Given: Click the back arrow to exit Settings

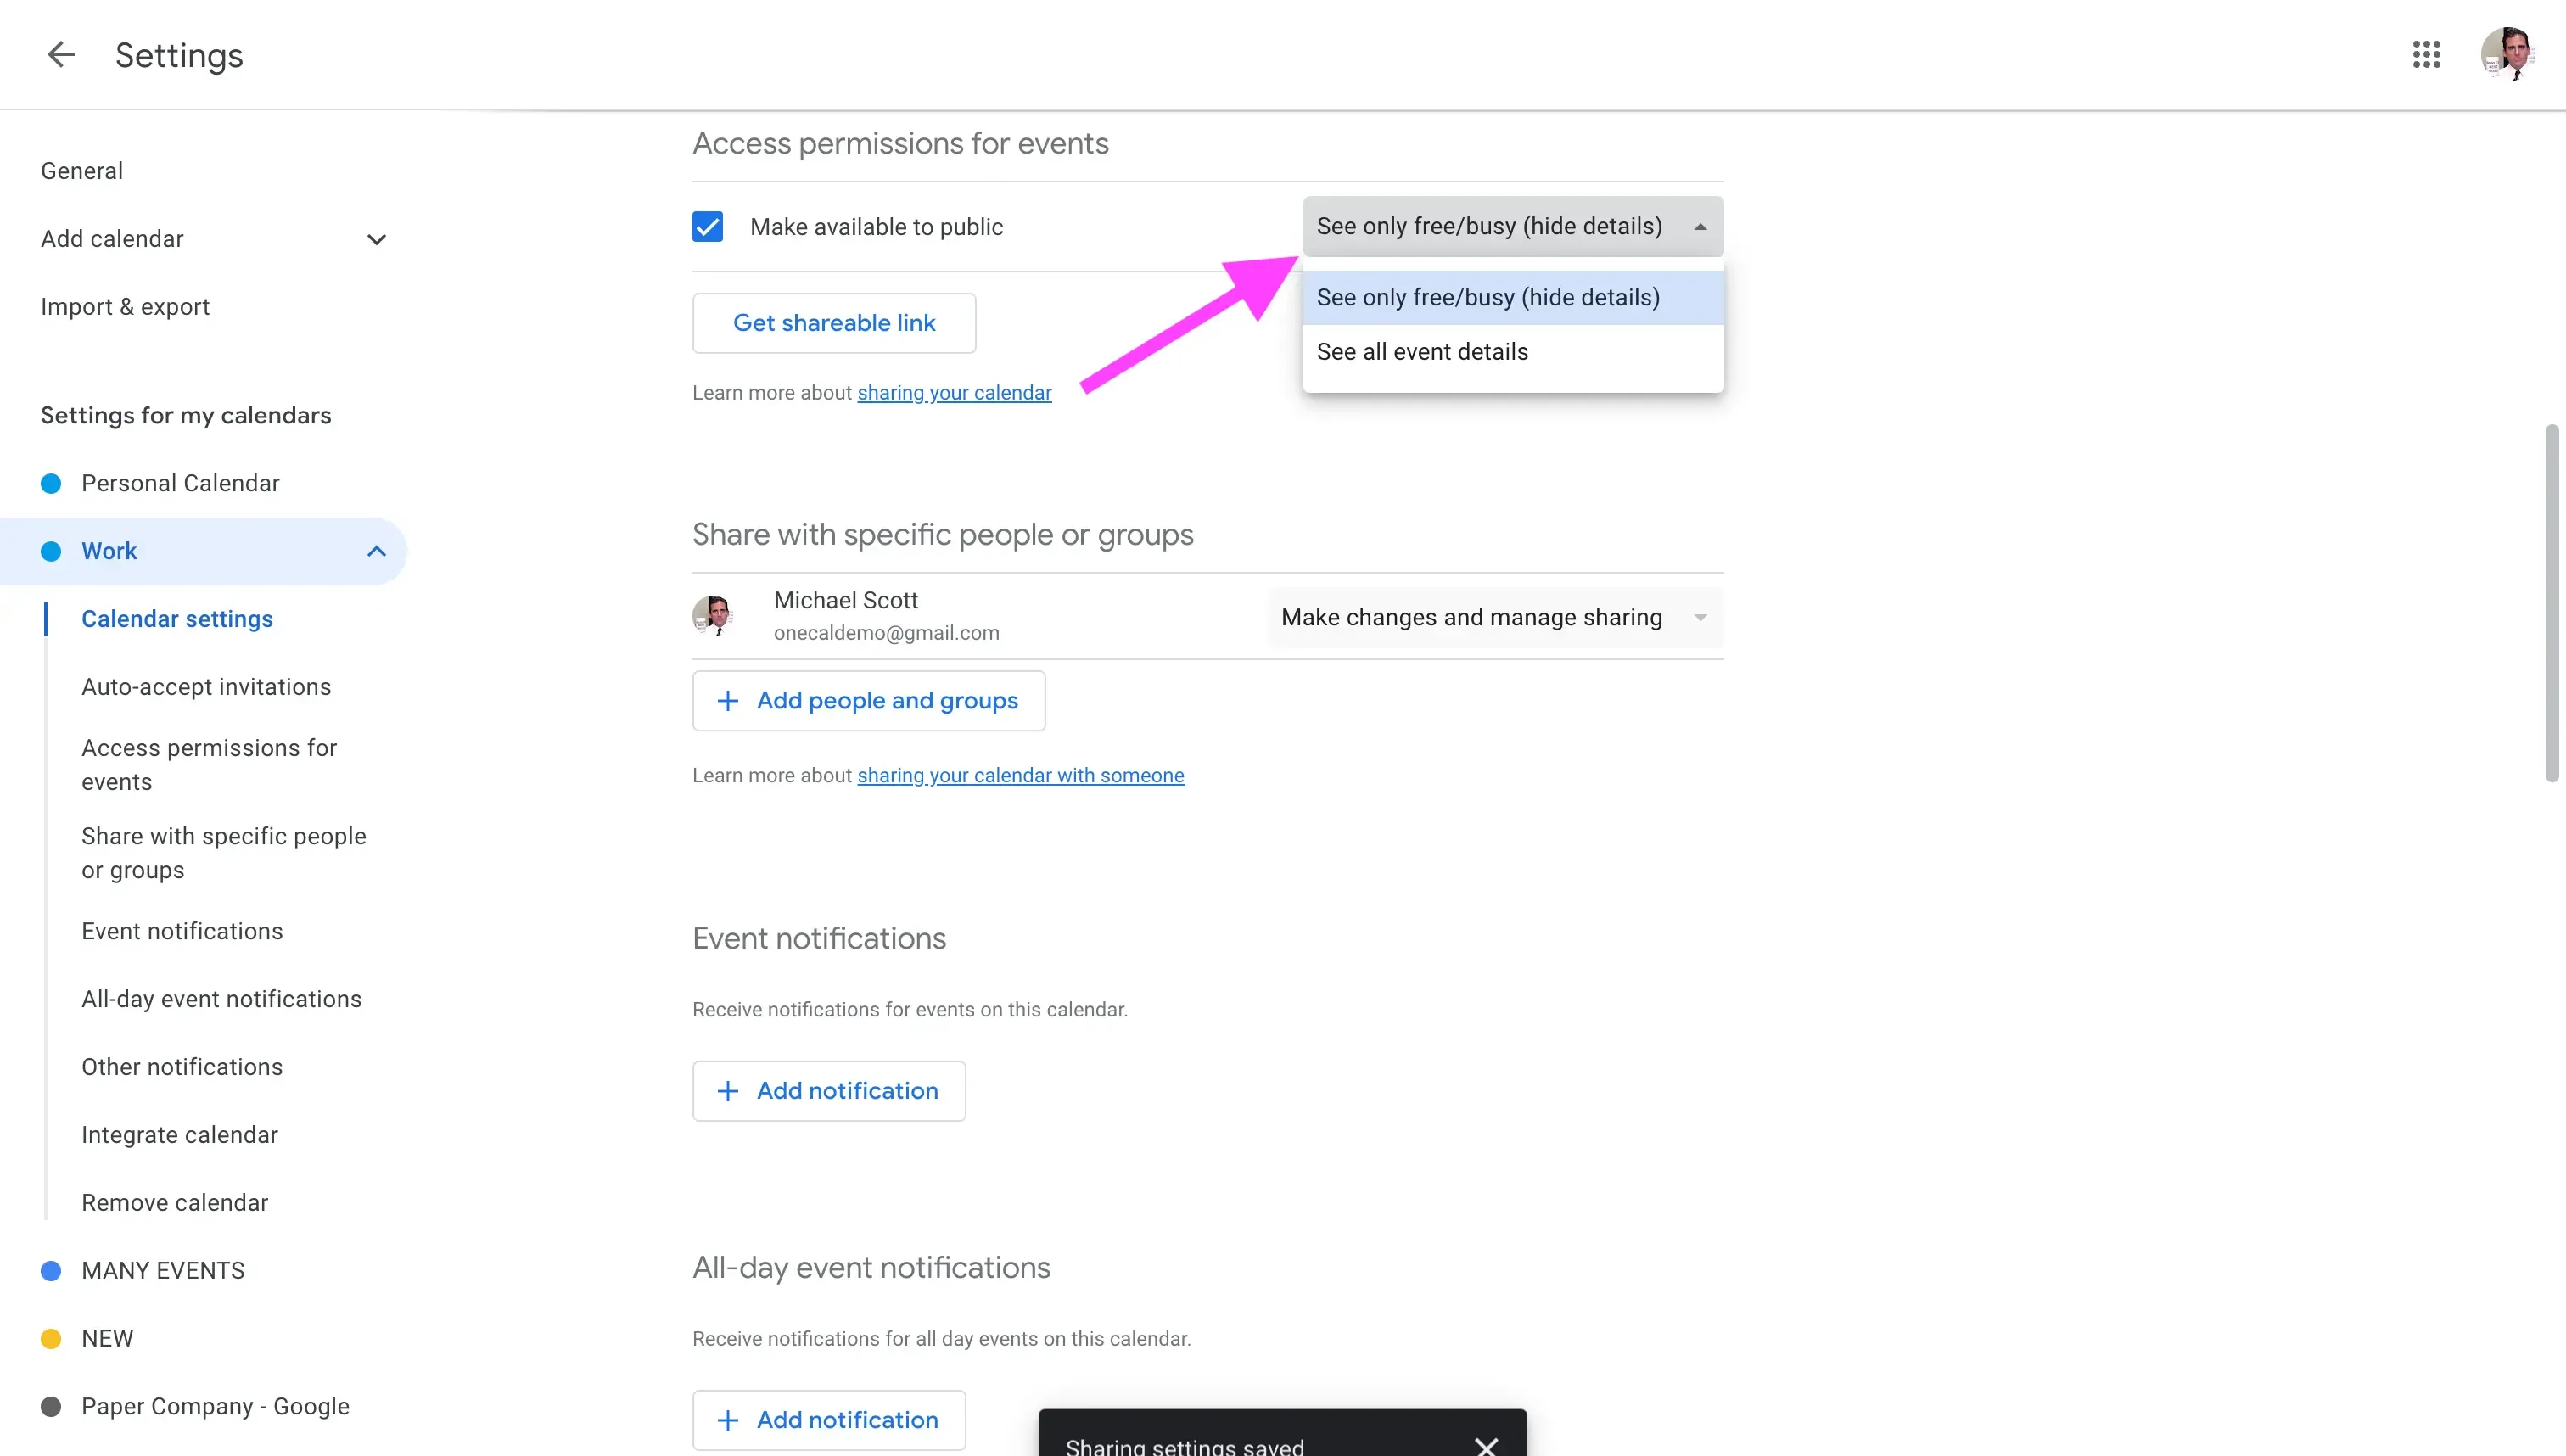Looking at the screenshot, I should click(x=59, y=54).
